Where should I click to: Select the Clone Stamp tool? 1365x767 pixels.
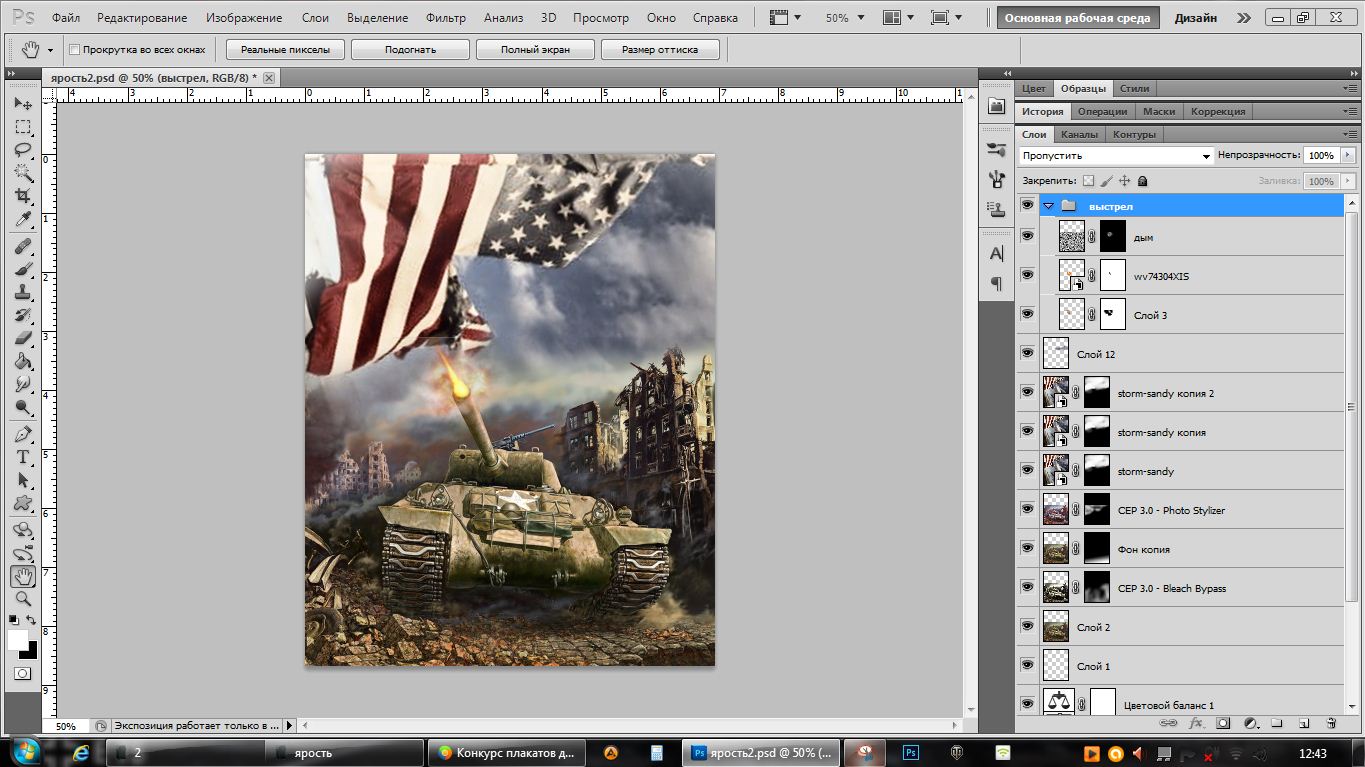pos(23,292)
